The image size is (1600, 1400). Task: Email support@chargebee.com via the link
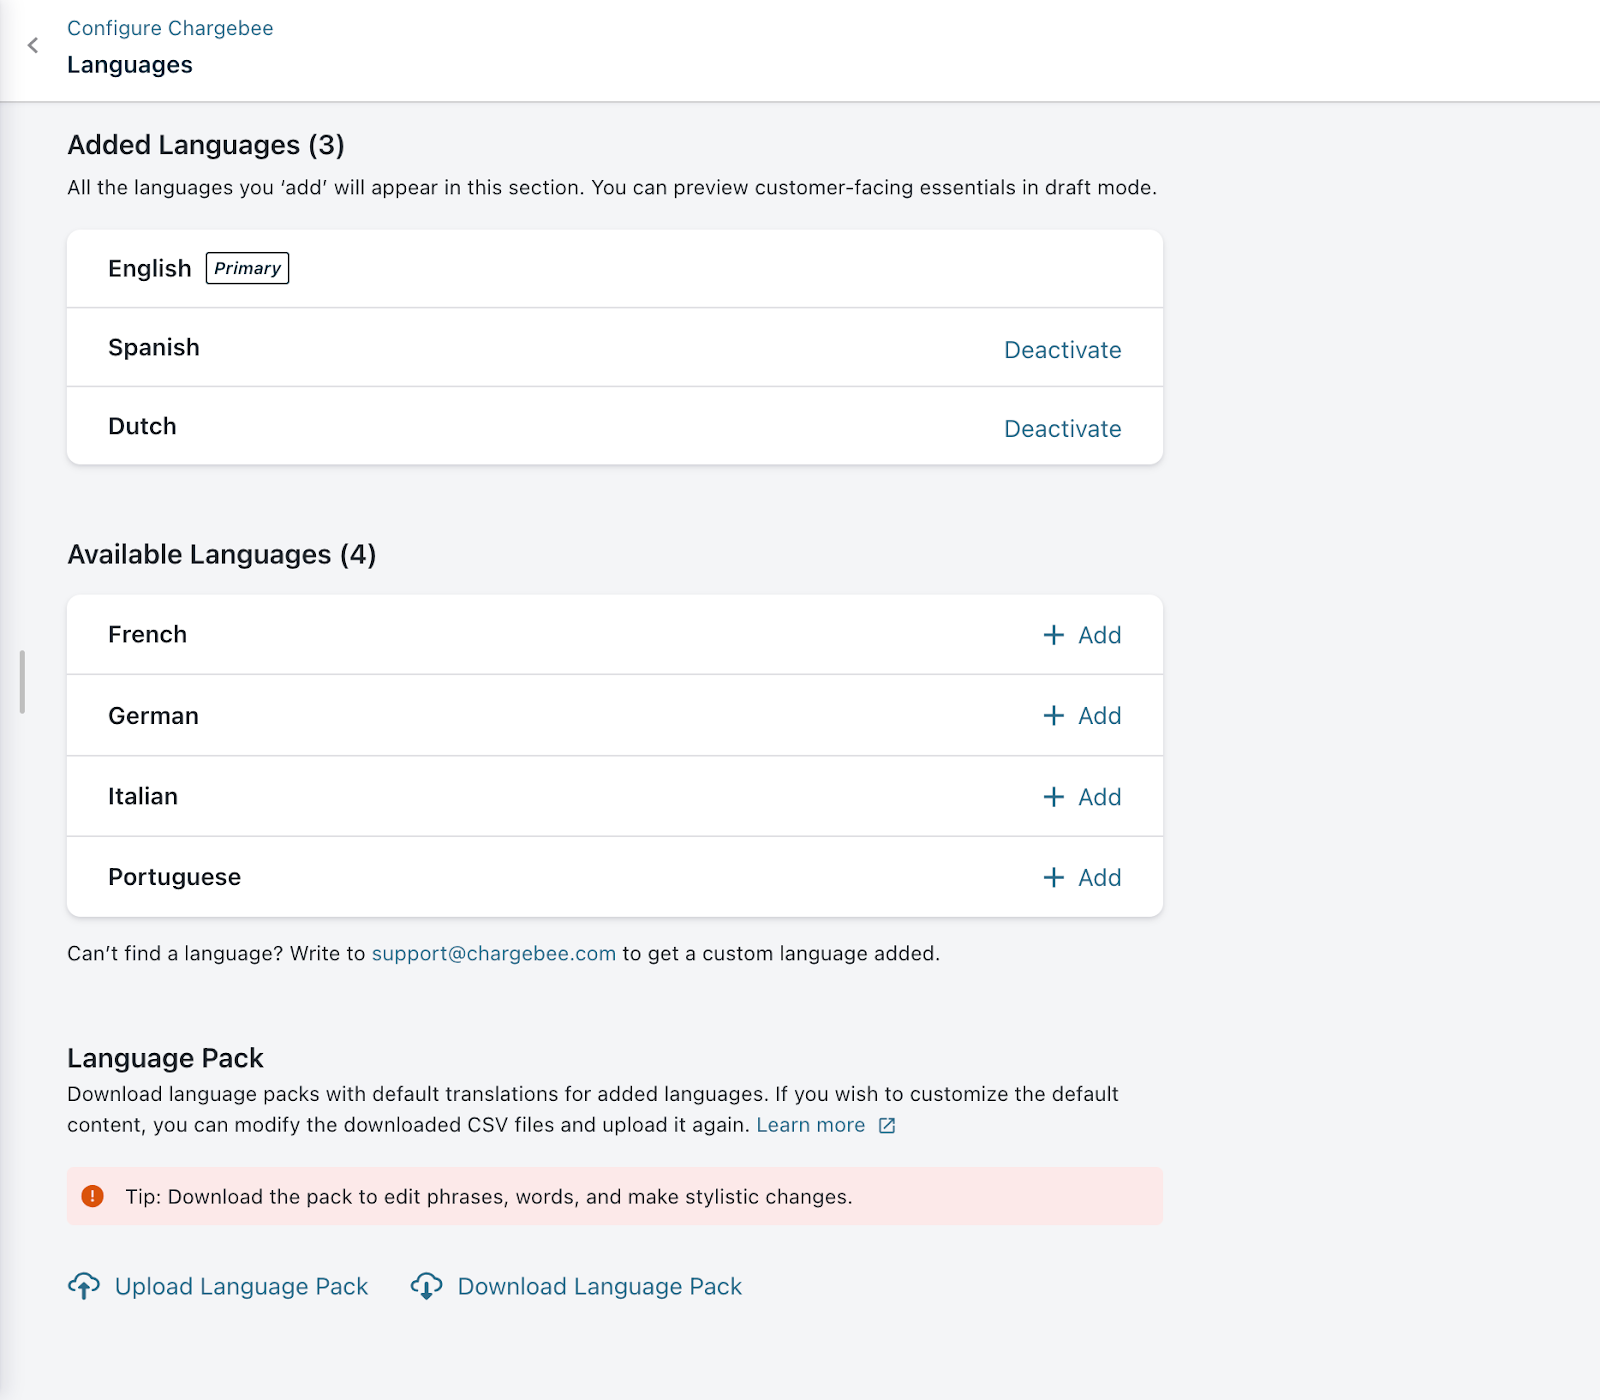pos(493,953)
